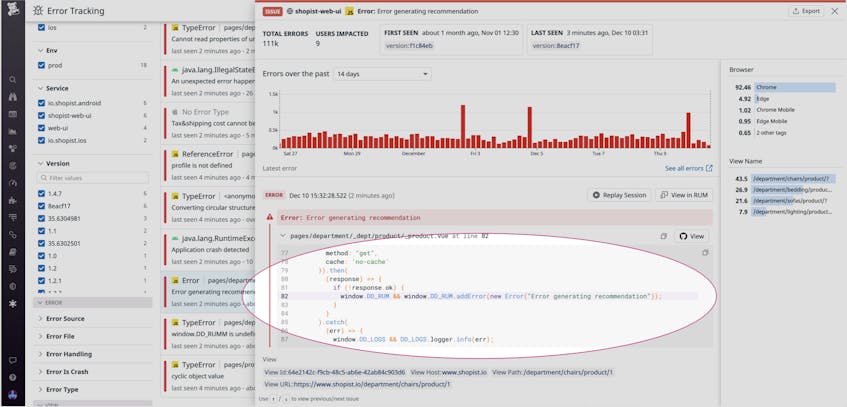This screenshot has width=847, height=407.
Task: Open search via the magnifier nav icon
Action: tap(12, 79)
